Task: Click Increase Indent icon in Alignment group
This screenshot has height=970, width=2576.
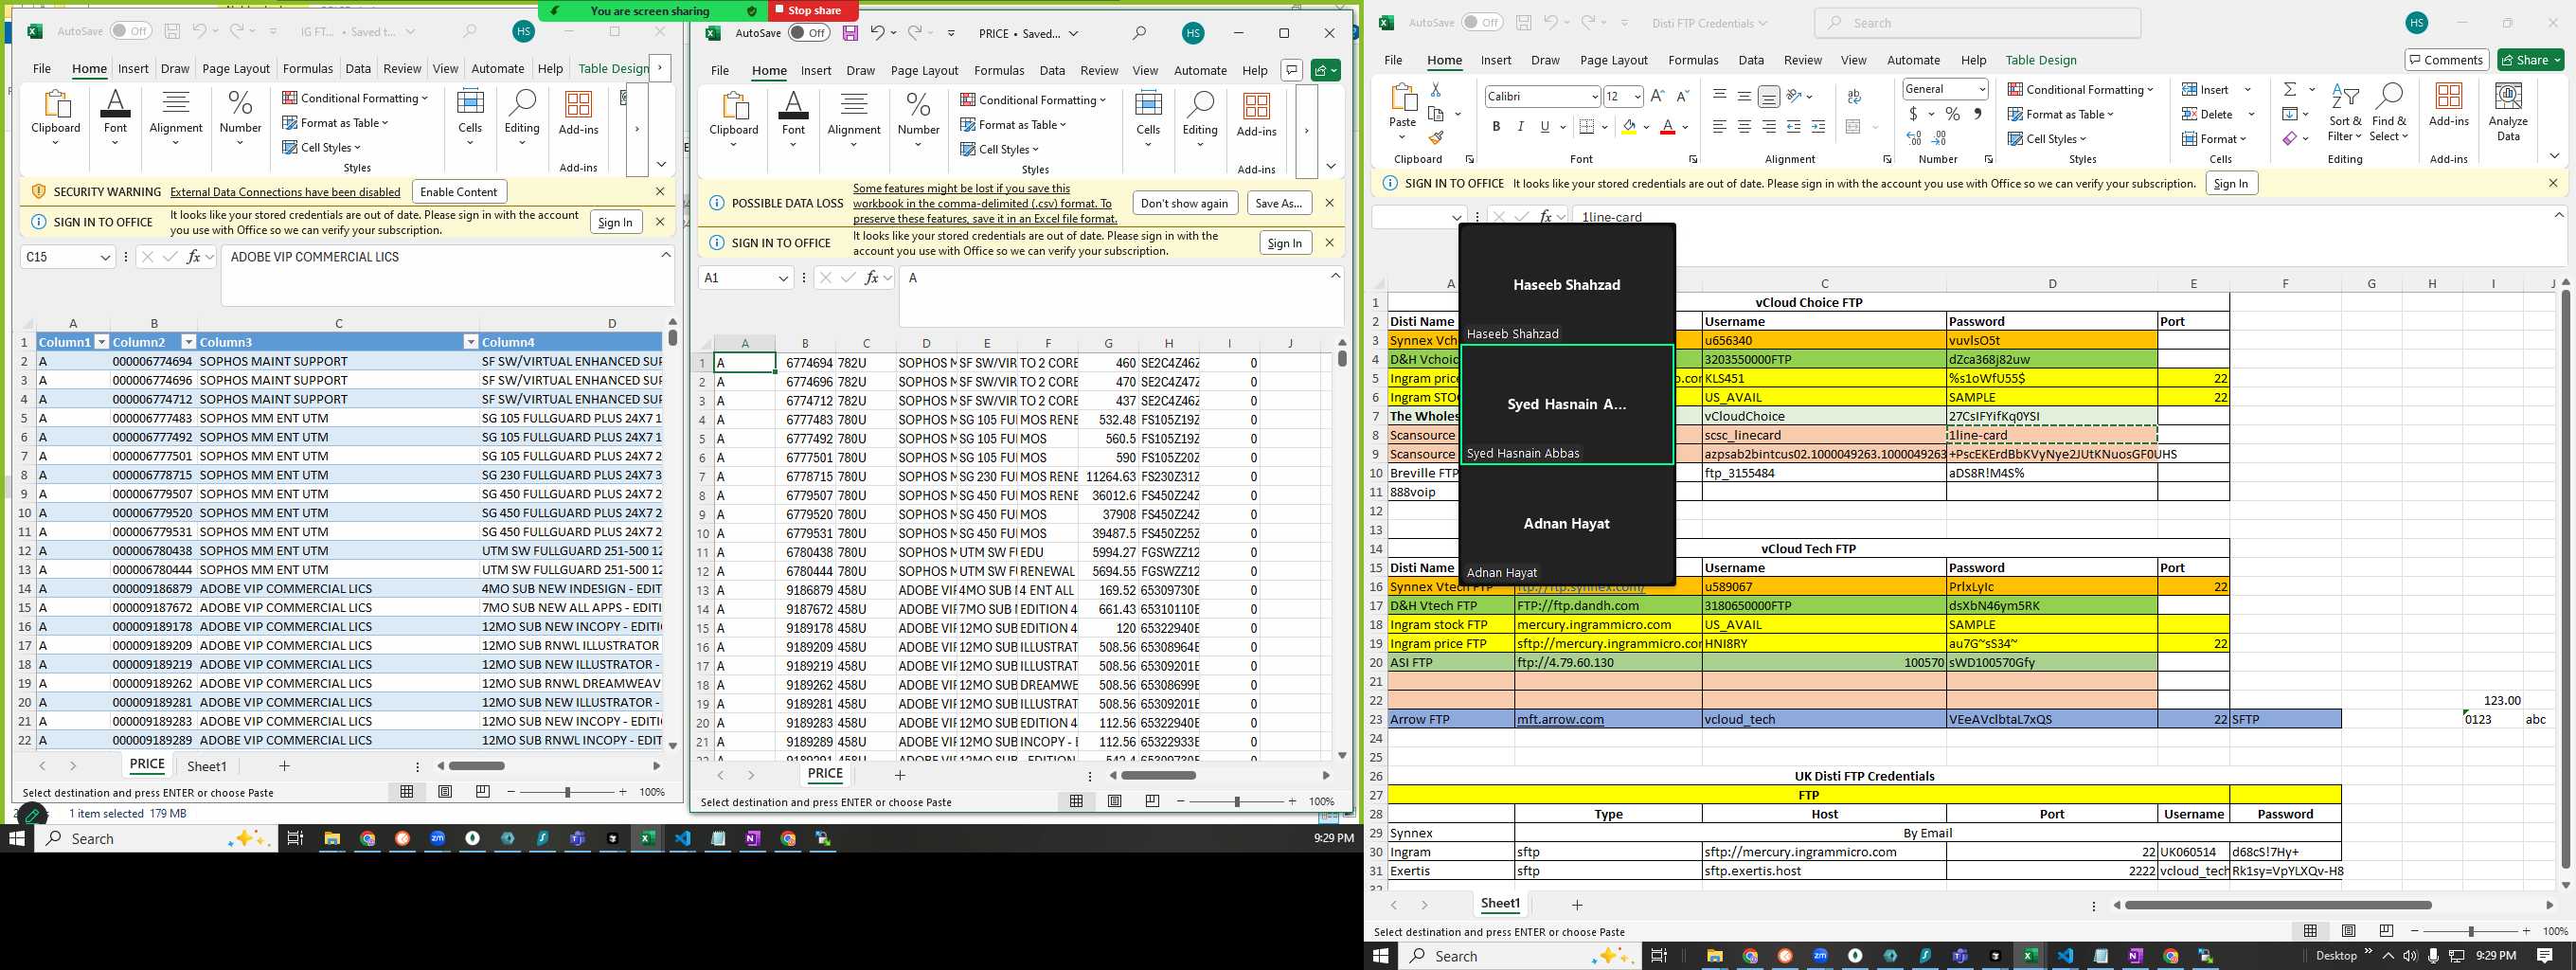Action: 1818,127
